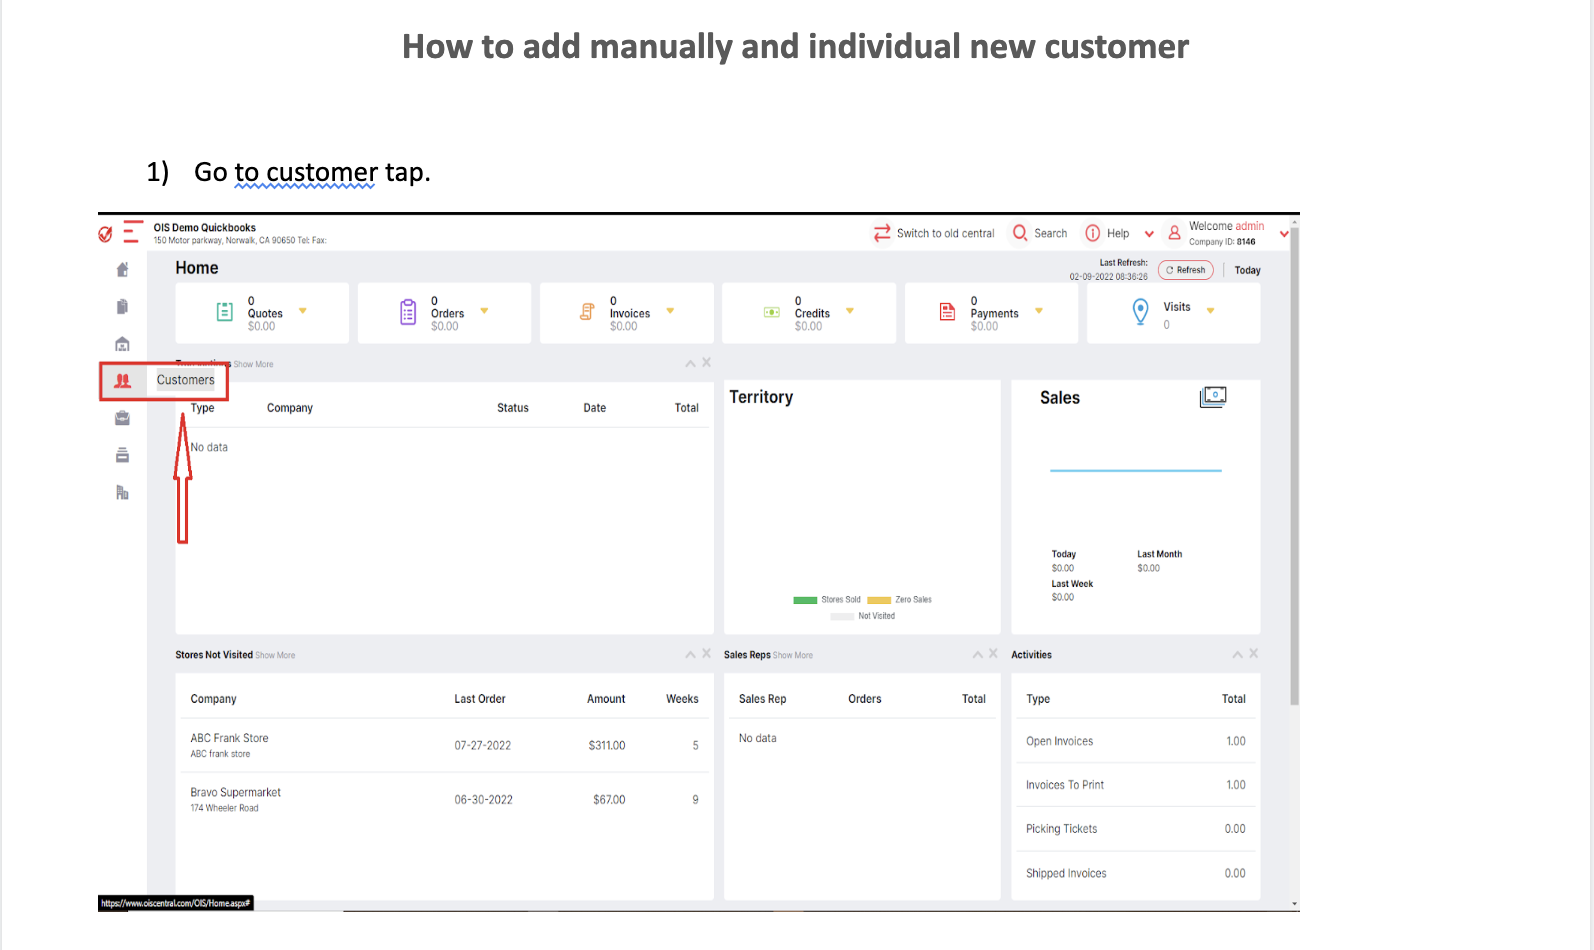Viewport: 1594px width, 950px height.
Task: Click the Open Invoices activity row
Action: 1136,741
